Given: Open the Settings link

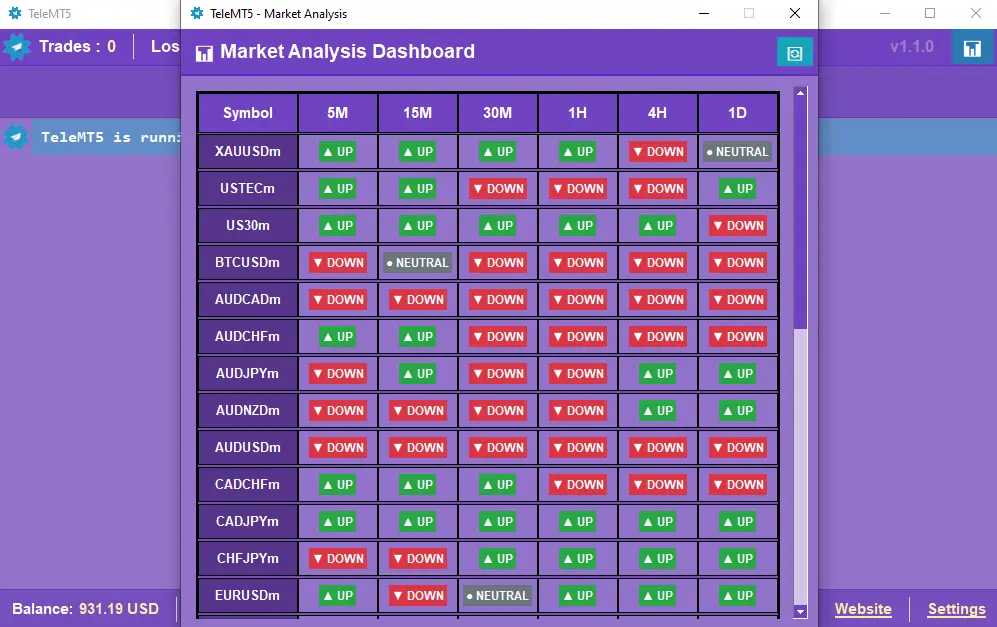Looking at the screenshot, I should pyautogui.click(x=956, y=609).
